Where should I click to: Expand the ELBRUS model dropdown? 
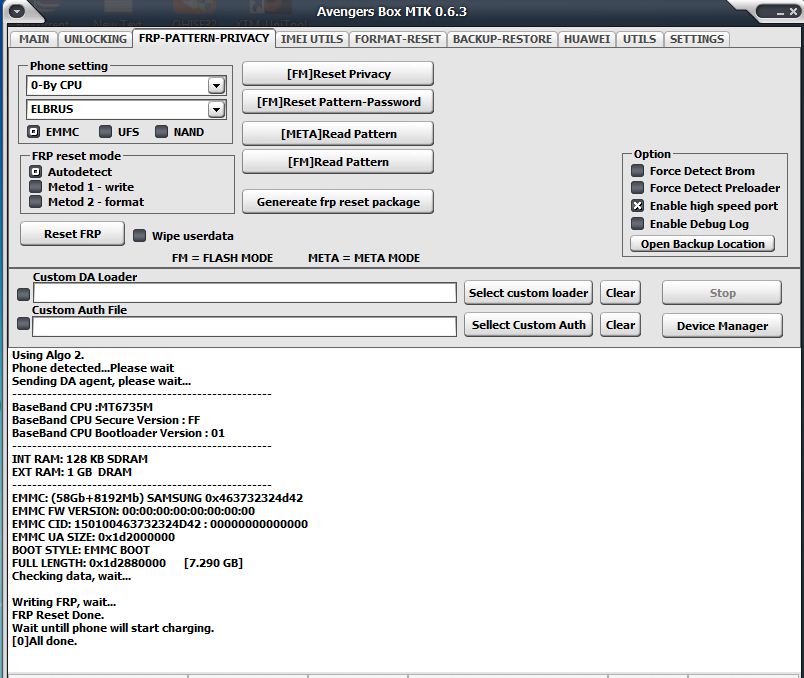coord(216,109)
